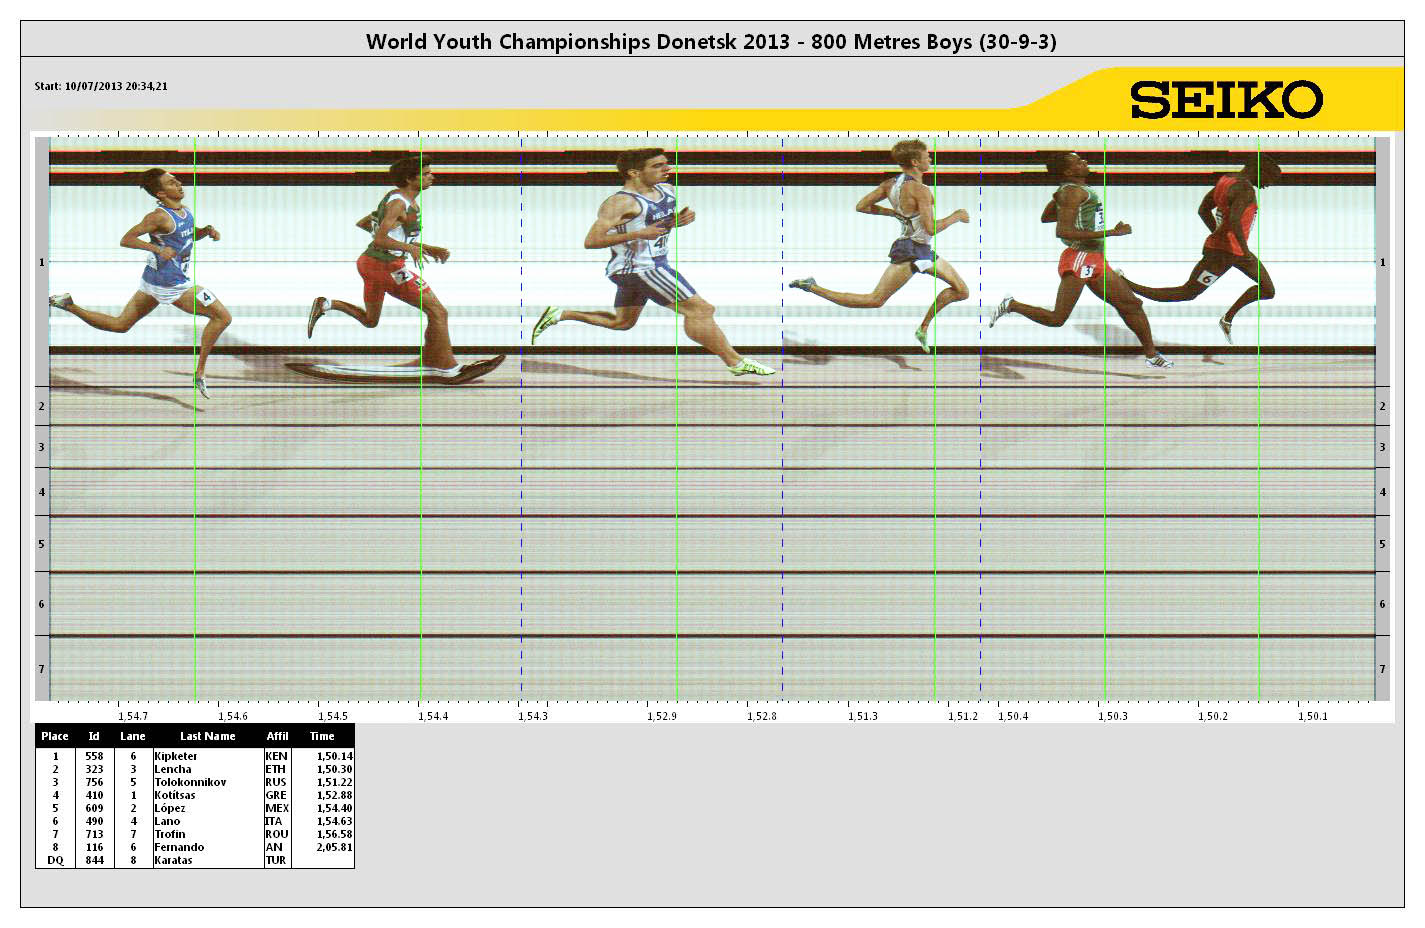Viewport: 1425px width, 928px height.
Task: Click the 1,50.1 time axis marker
Action: [x=1312, y=716]
